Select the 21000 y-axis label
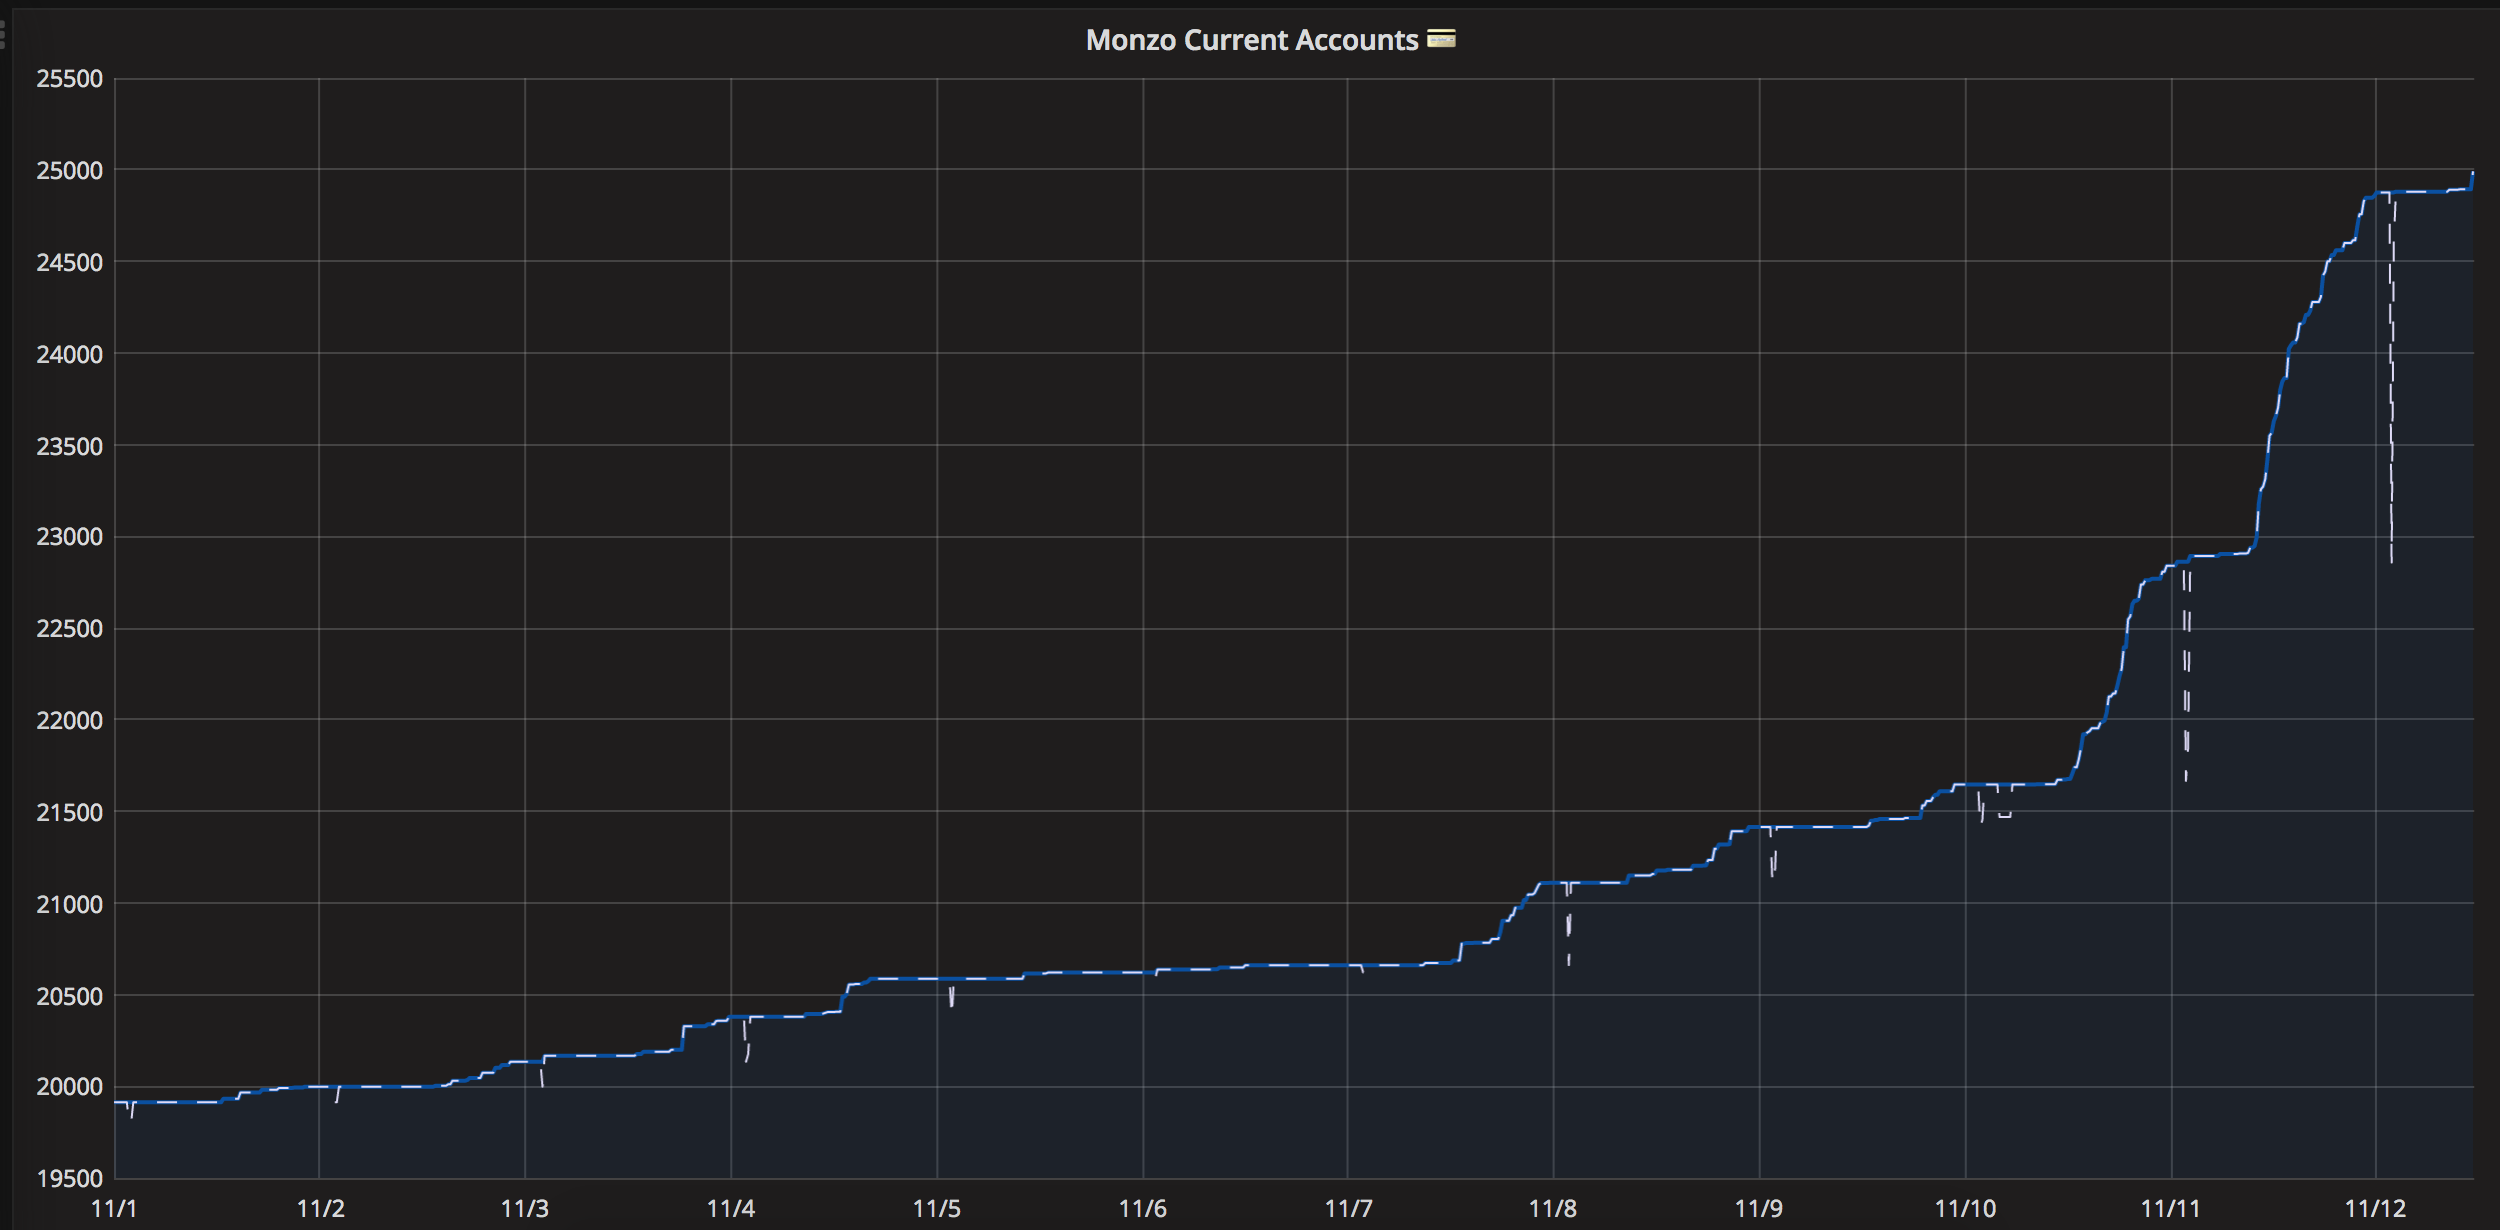 [70, 905]
